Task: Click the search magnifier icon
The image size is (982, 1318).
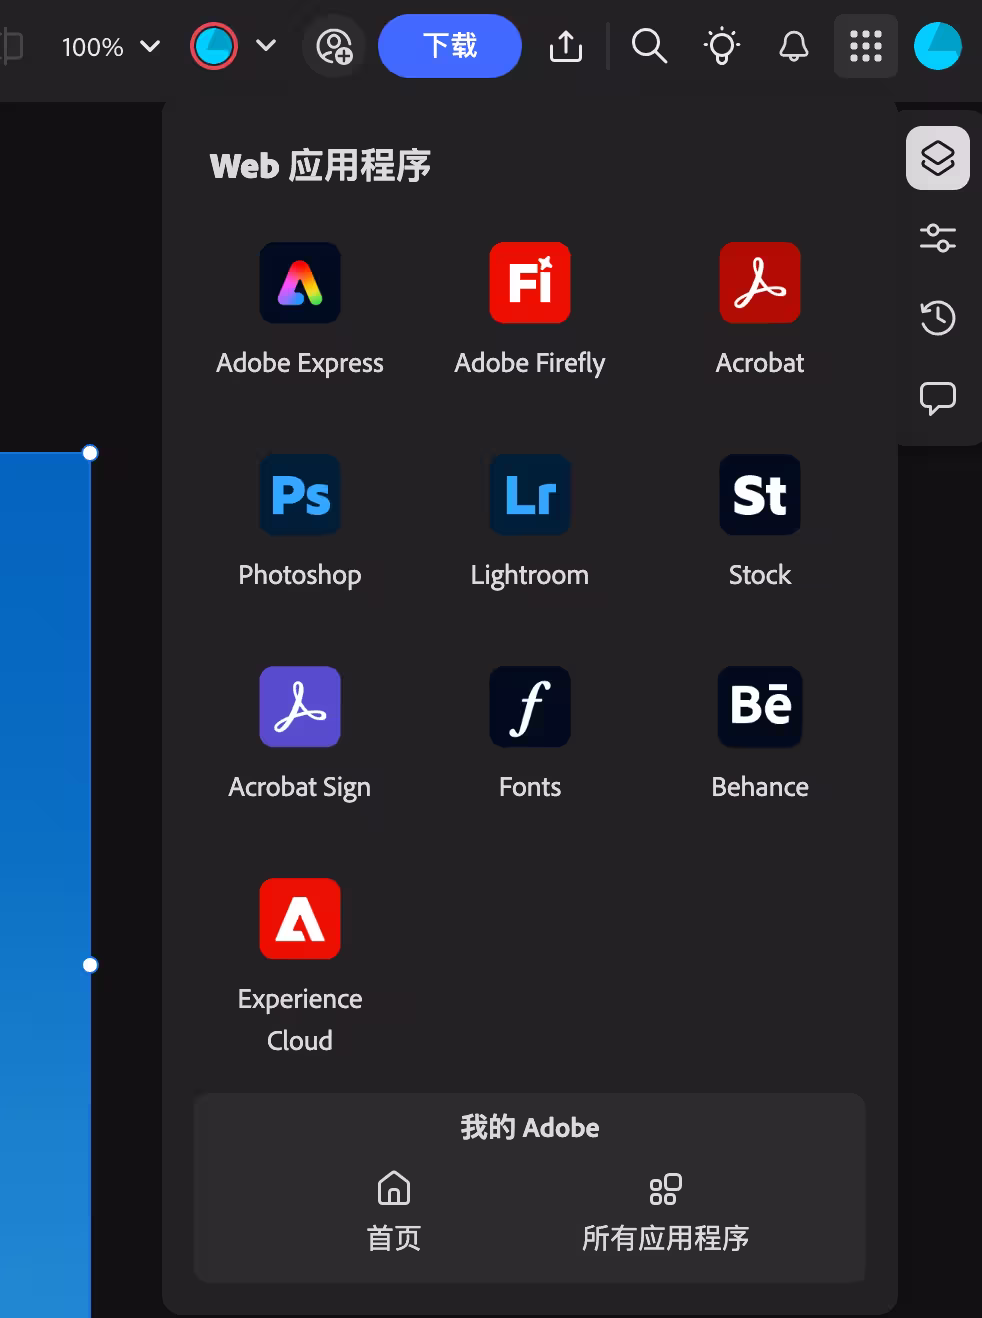Action: (649, 46)
